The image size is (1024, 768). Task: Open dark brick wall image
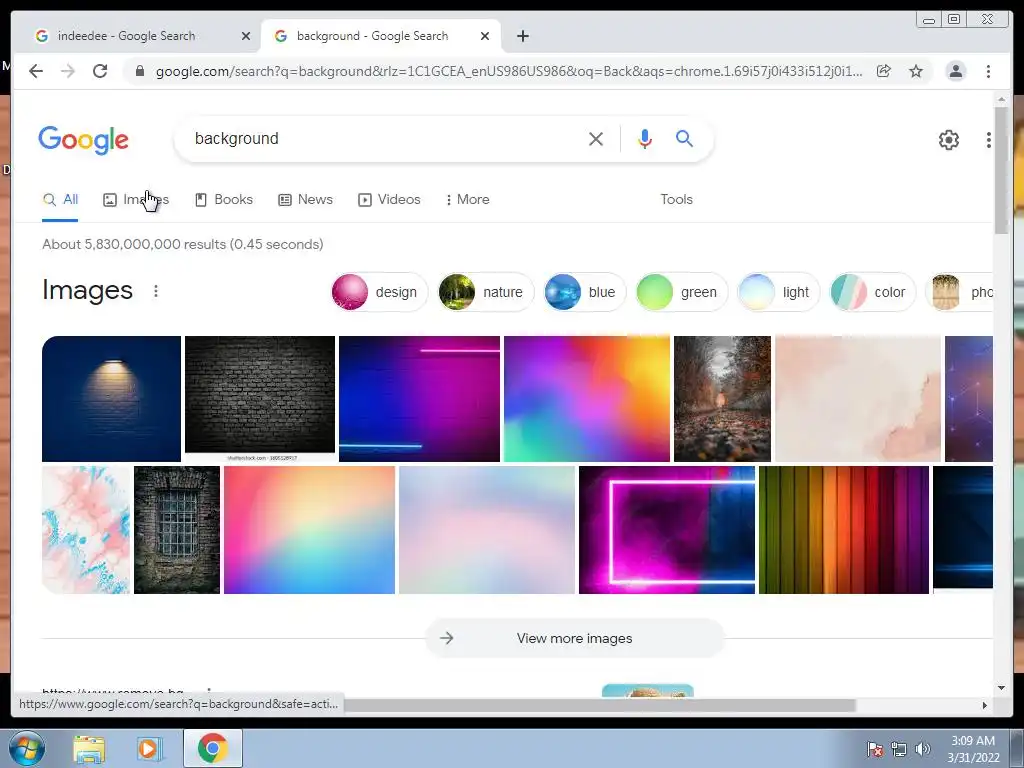(260, 399)
